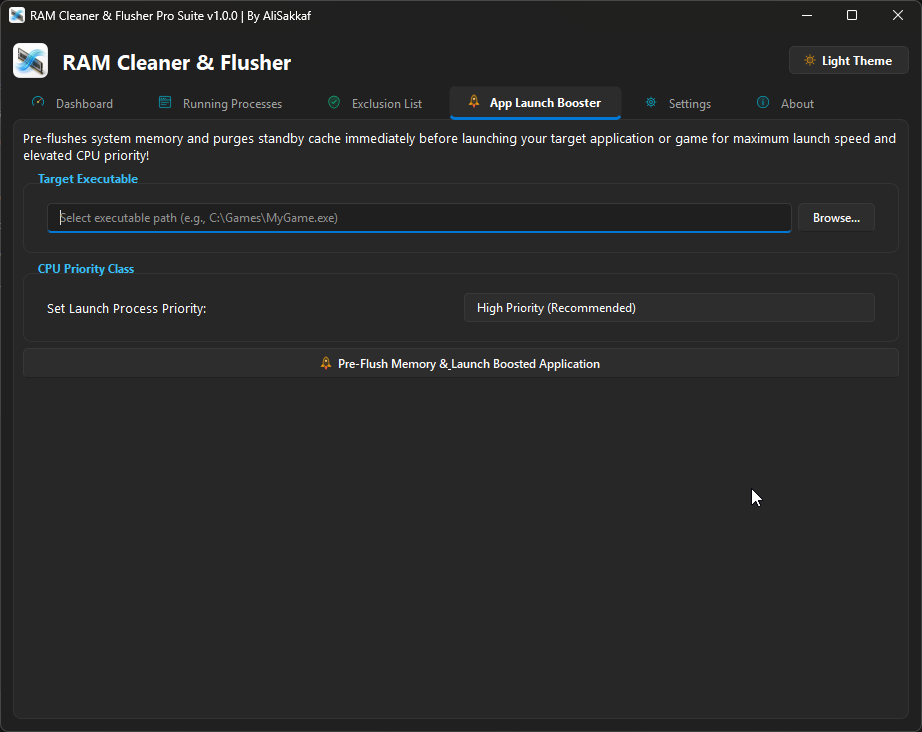
Task: Select the App Launch Booster tab
Action: [x=535, y=103]
